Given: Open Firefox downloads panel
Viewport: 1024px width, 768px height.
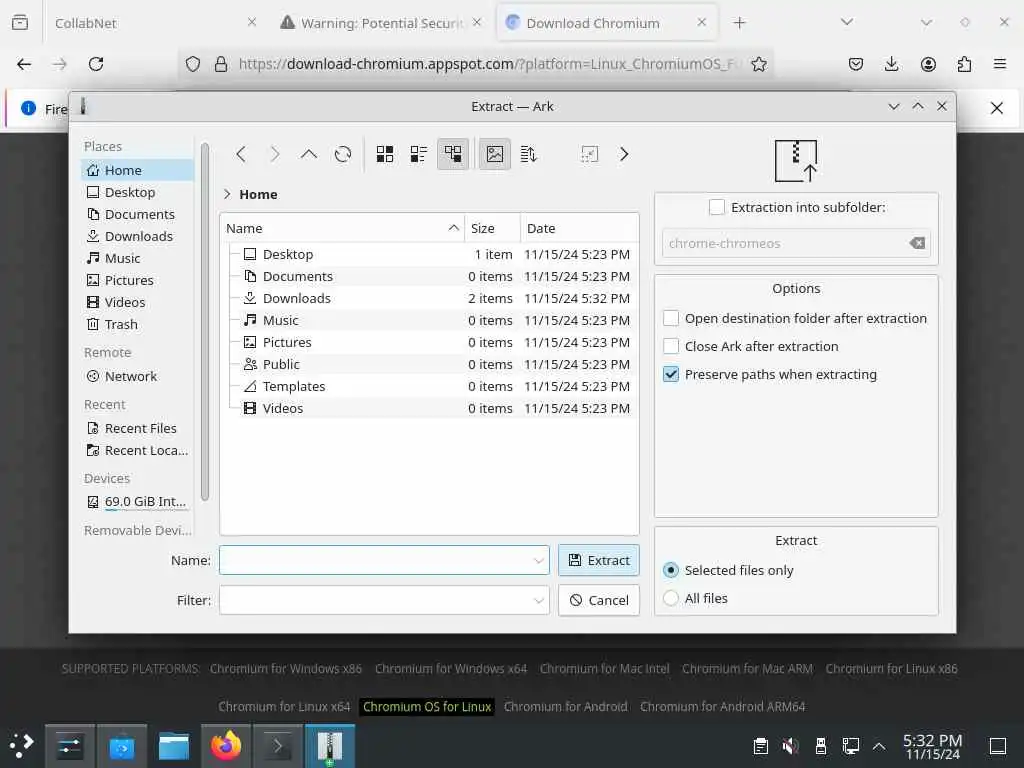Looking at the screenshot, I should tap(891, 64).
